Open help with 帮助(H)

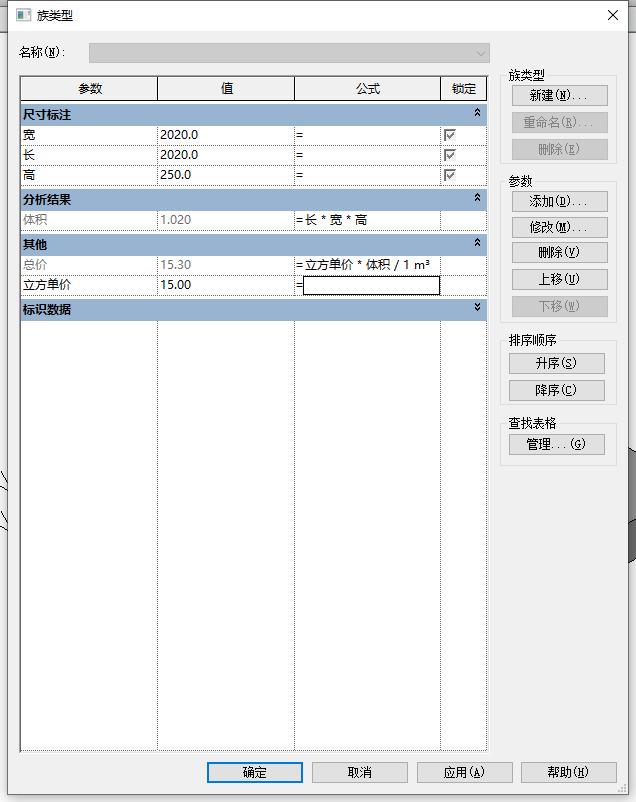click(568, 772)
